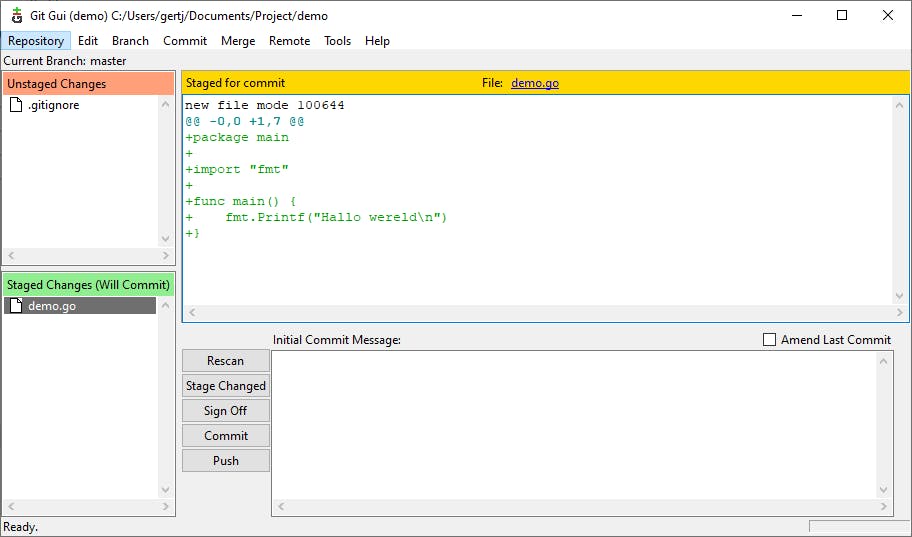
Task: Click the commit message left scroll arrow
Action: [x=281, y=506]
